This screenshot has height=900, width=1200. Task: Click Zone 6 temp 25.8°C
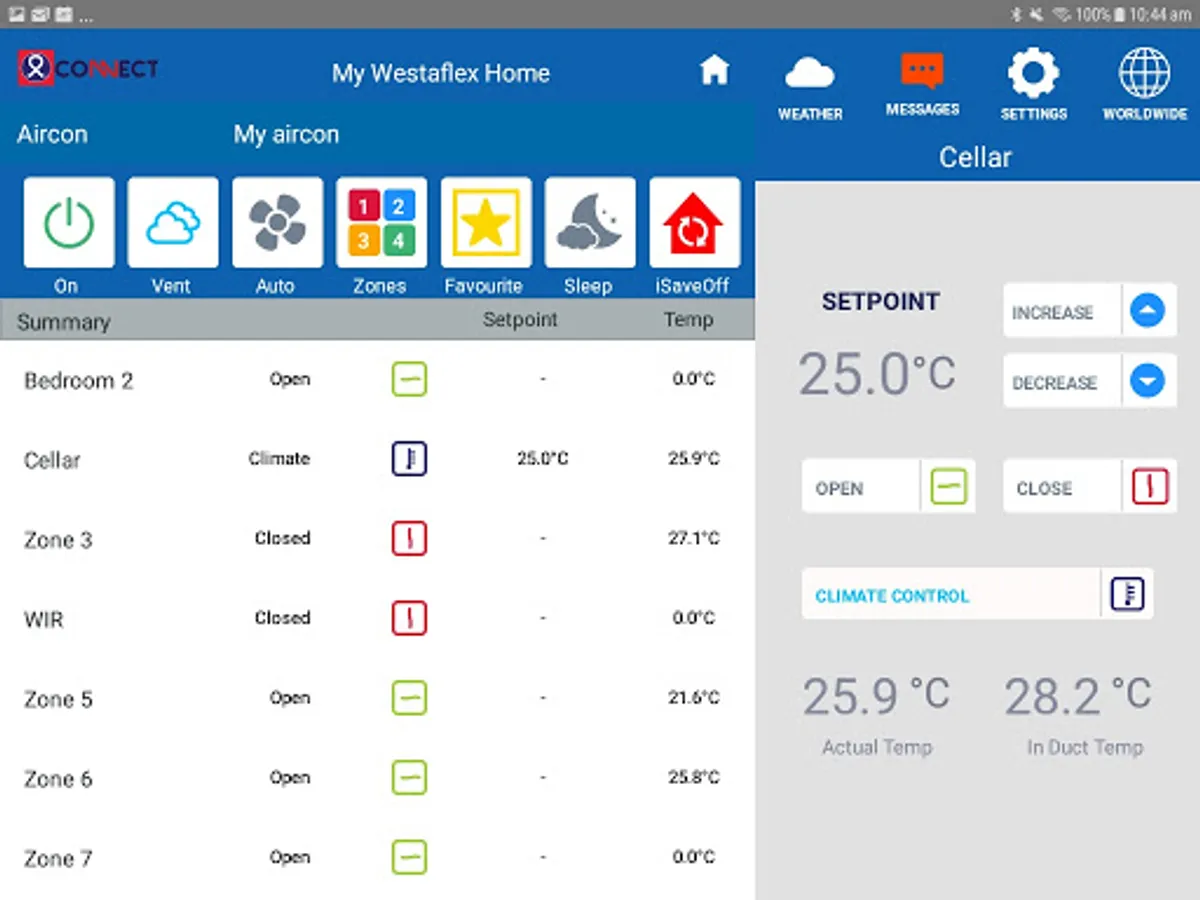tap(693, 777)
